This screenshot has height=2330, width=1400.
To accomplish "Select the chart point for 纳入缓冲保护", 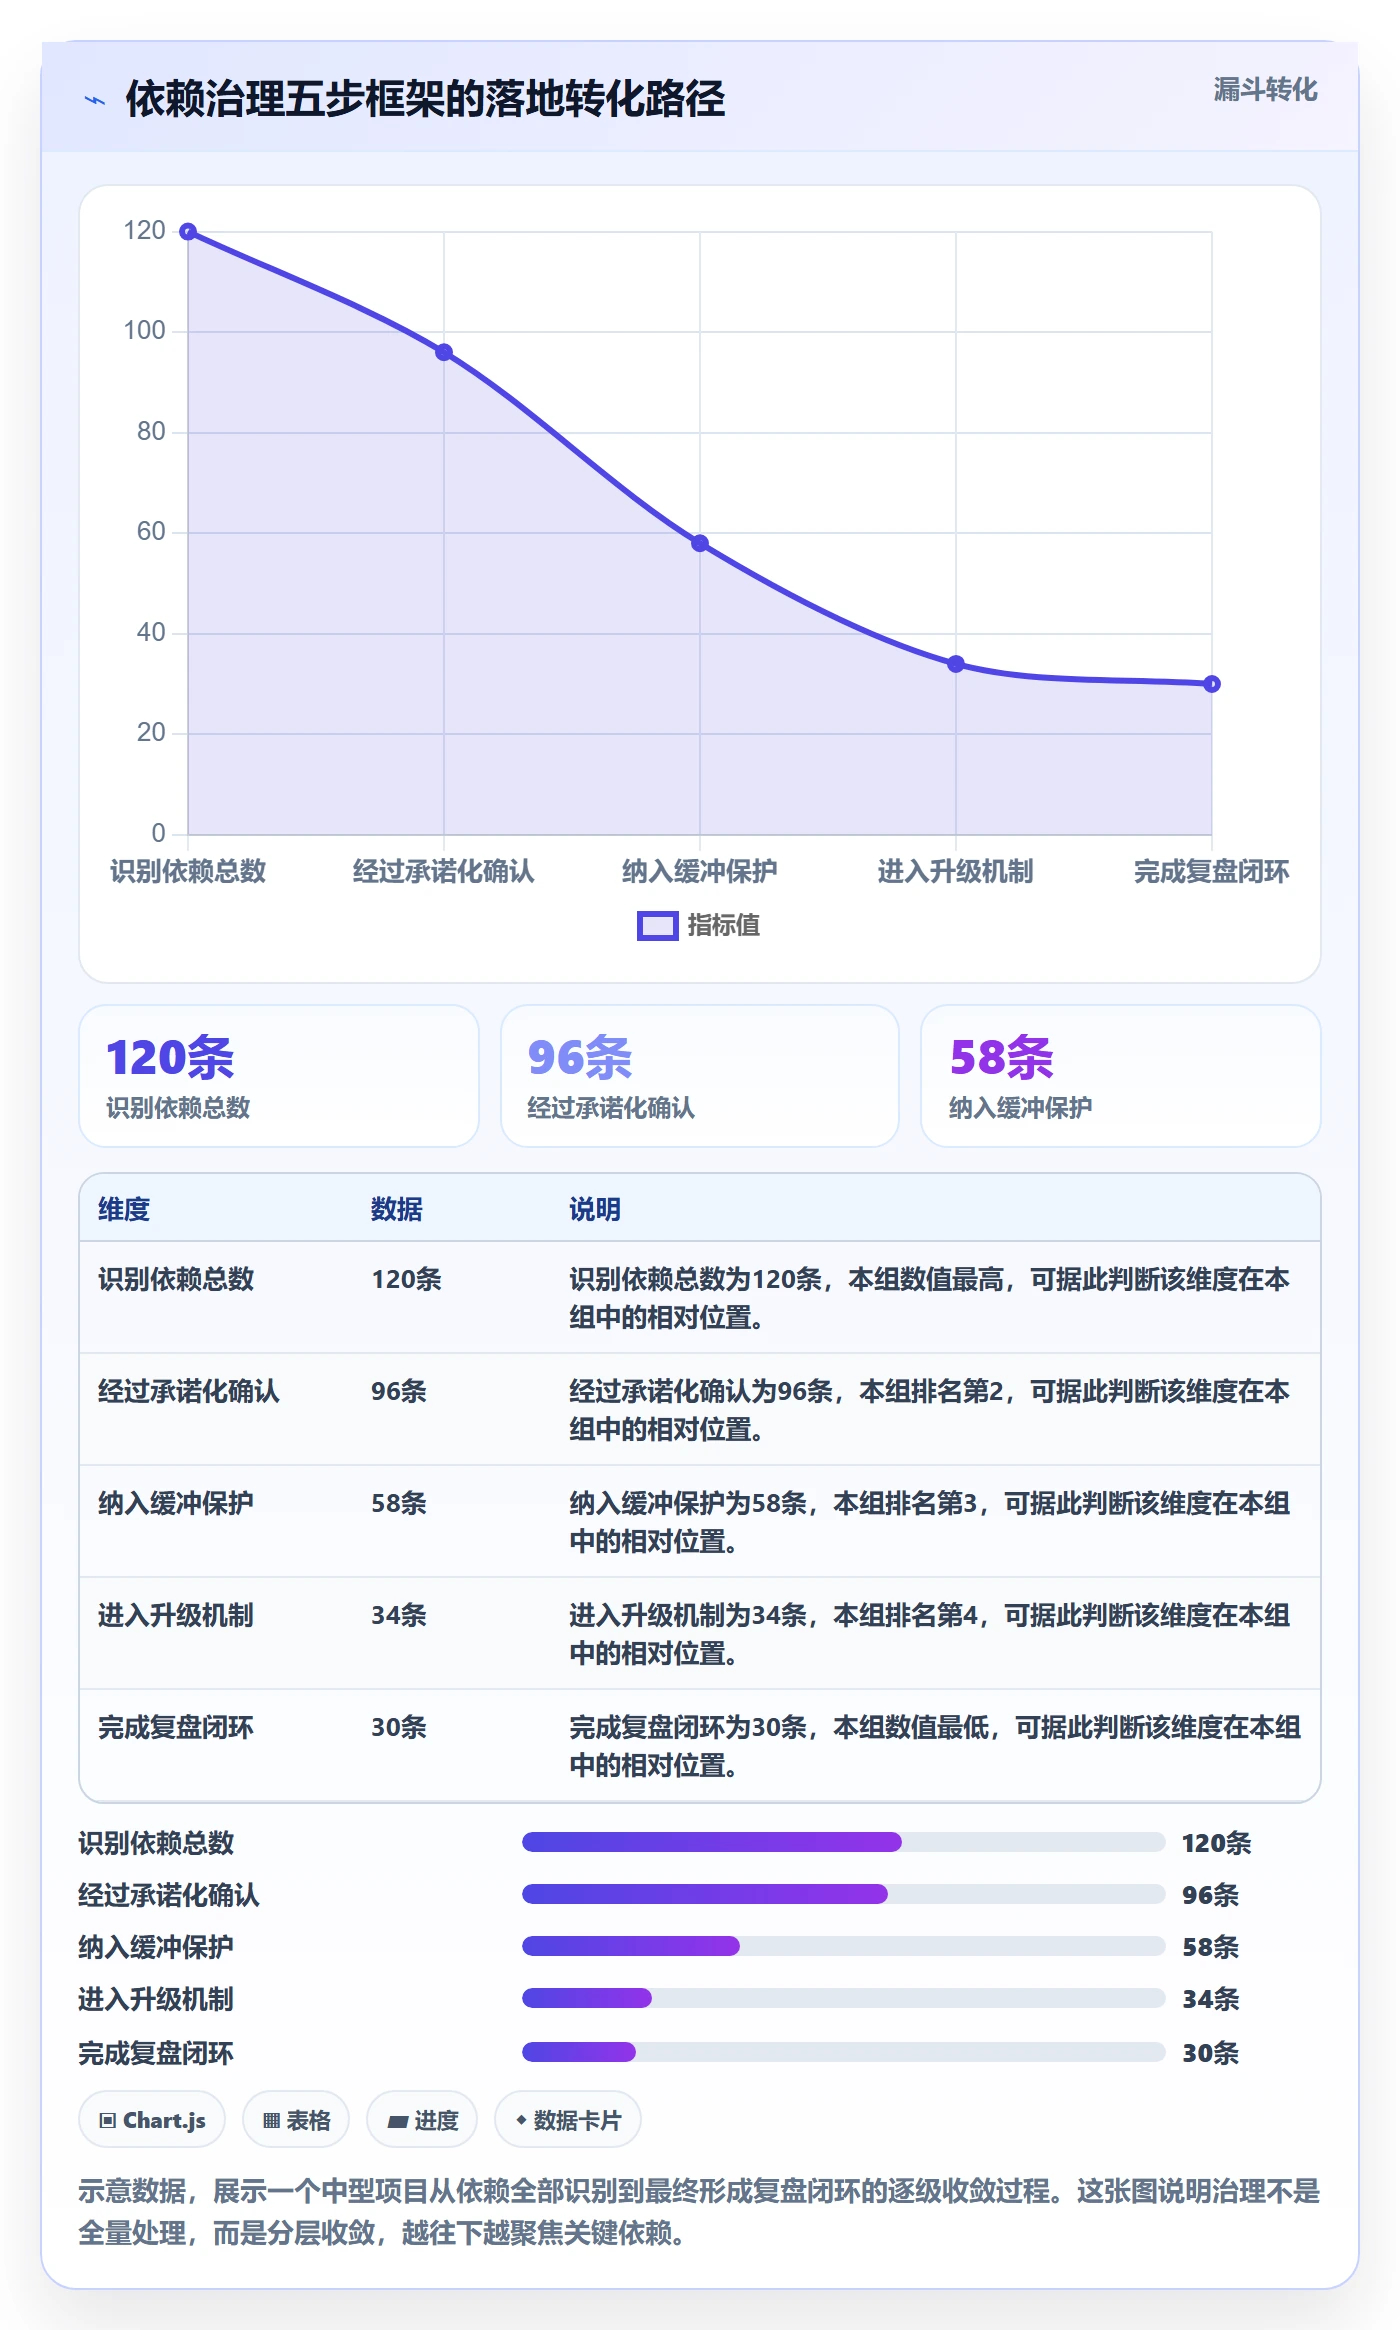I will coord(700,543).
